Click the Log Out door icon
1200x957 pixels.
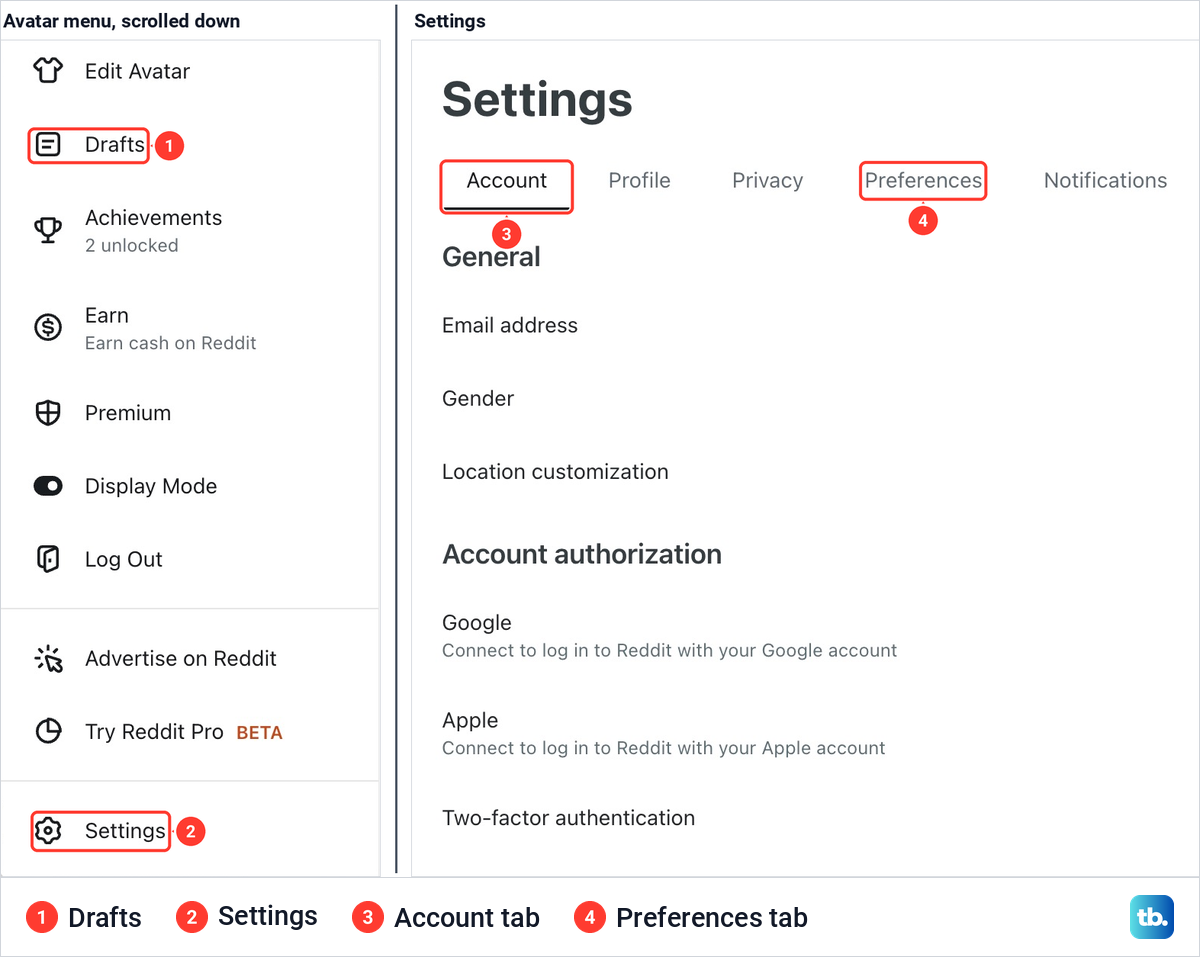(48, 559)
